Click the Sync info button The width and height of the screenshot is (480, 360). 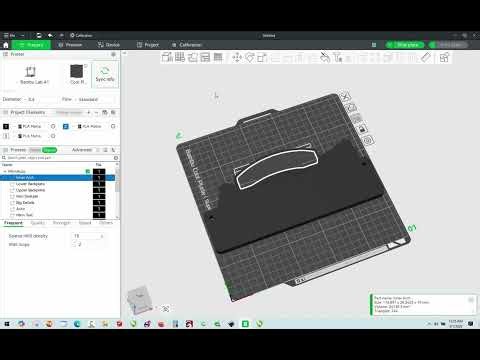(105, 74)
